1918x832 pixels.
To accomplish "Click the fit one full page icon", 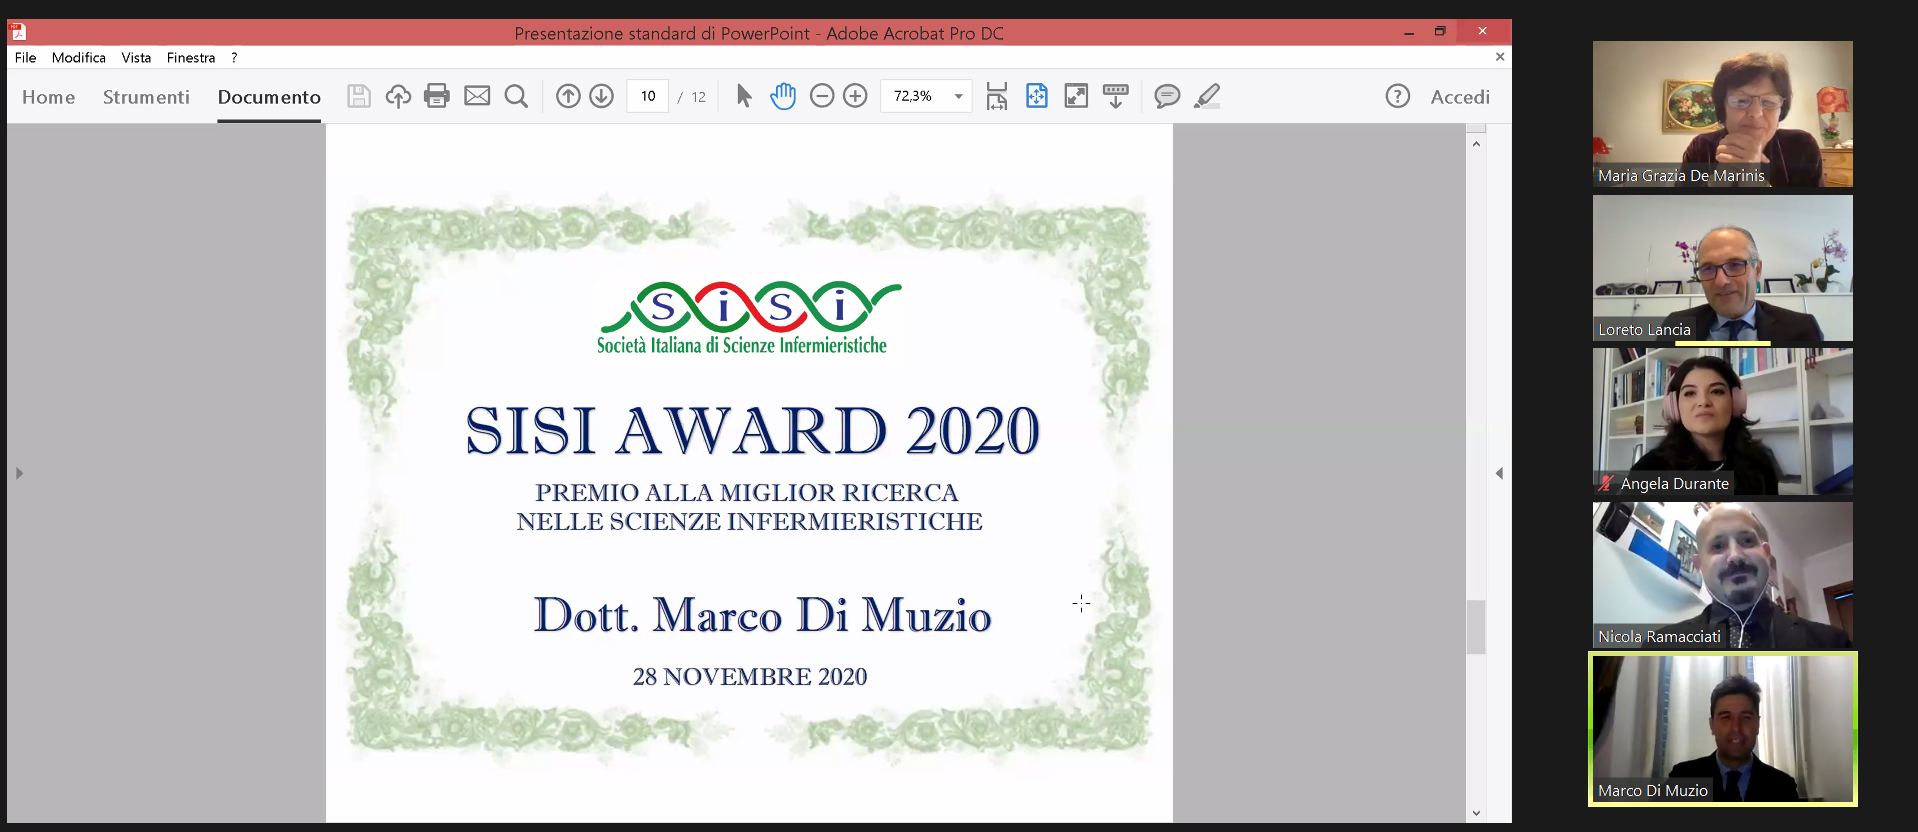I will [x=1037, y=96].
